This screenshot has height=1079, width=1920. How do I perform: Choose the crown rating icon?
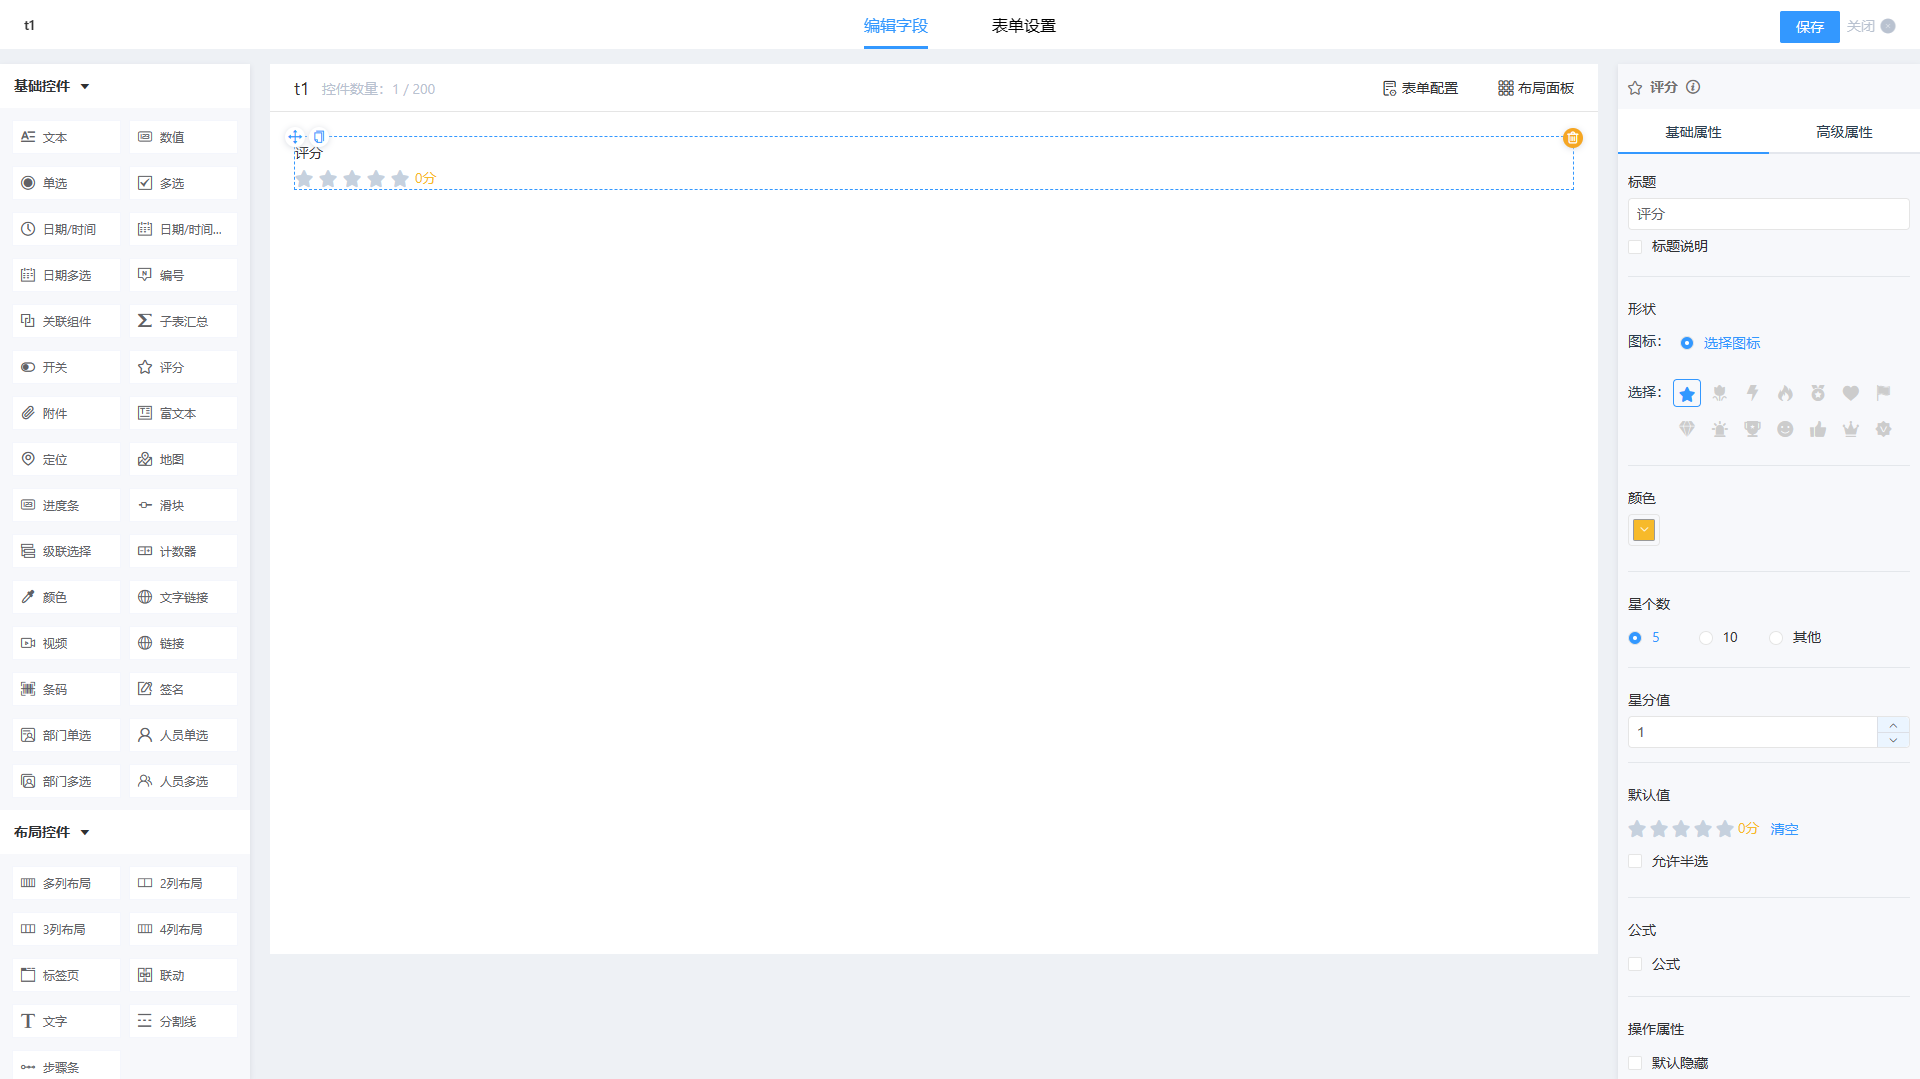1850,429
